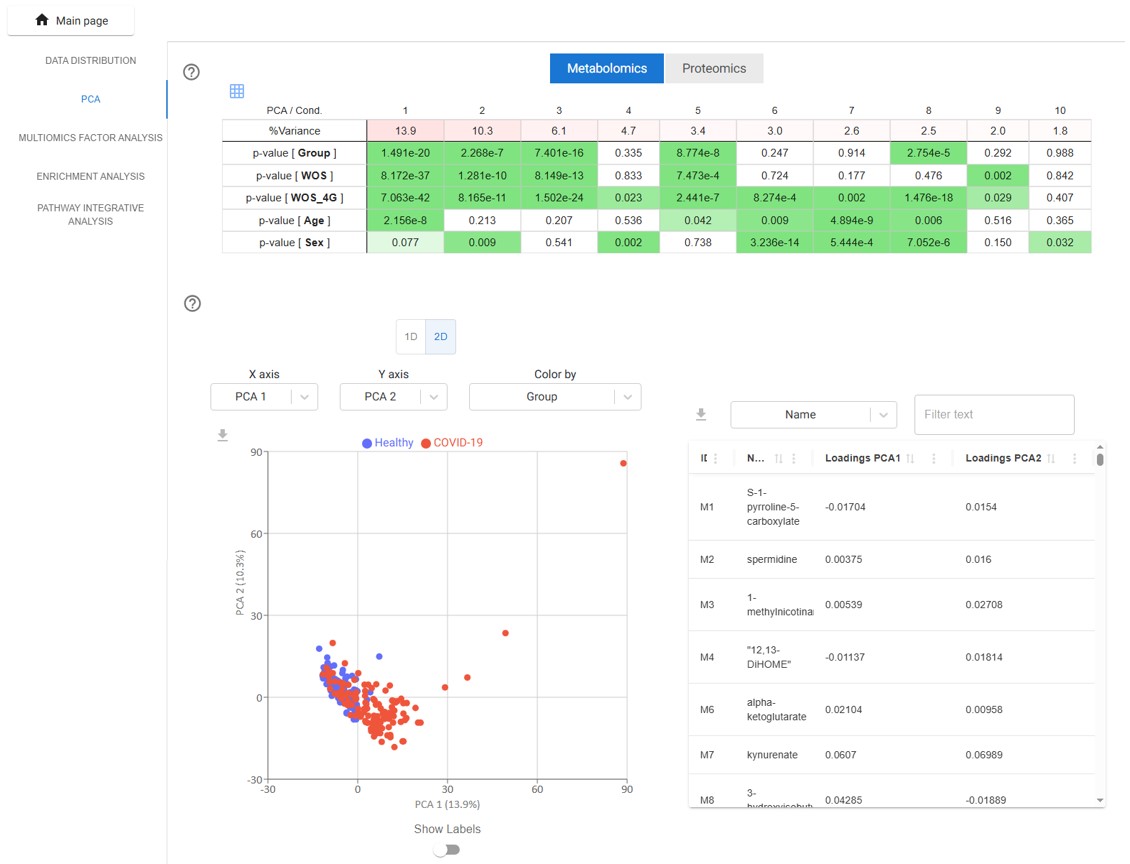
Task: Toggle the Healthy legend color marker
Action: pos(367,443)
